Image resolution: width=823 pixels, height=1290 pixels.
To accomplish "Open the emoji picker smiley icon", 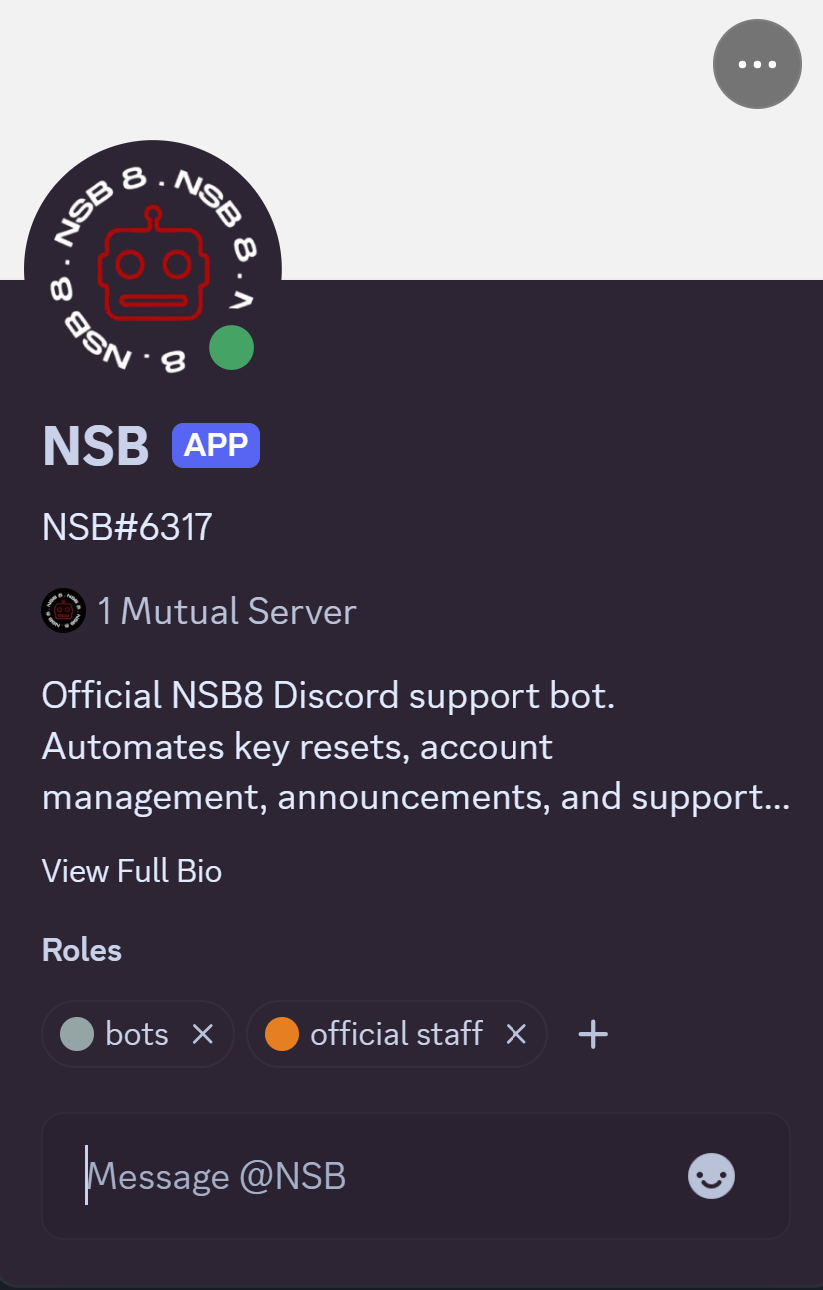I will (x=711, y=1176).
